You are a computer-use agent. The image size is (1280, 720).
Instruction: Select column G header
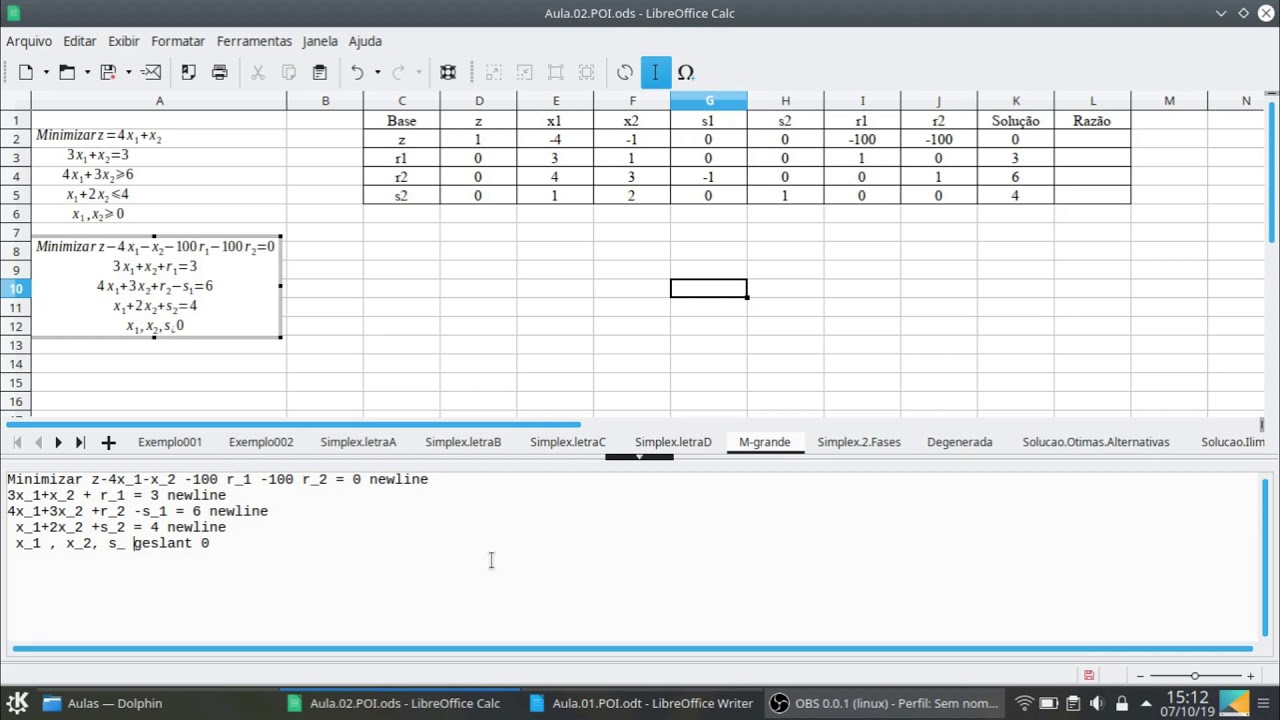point(709,101)
